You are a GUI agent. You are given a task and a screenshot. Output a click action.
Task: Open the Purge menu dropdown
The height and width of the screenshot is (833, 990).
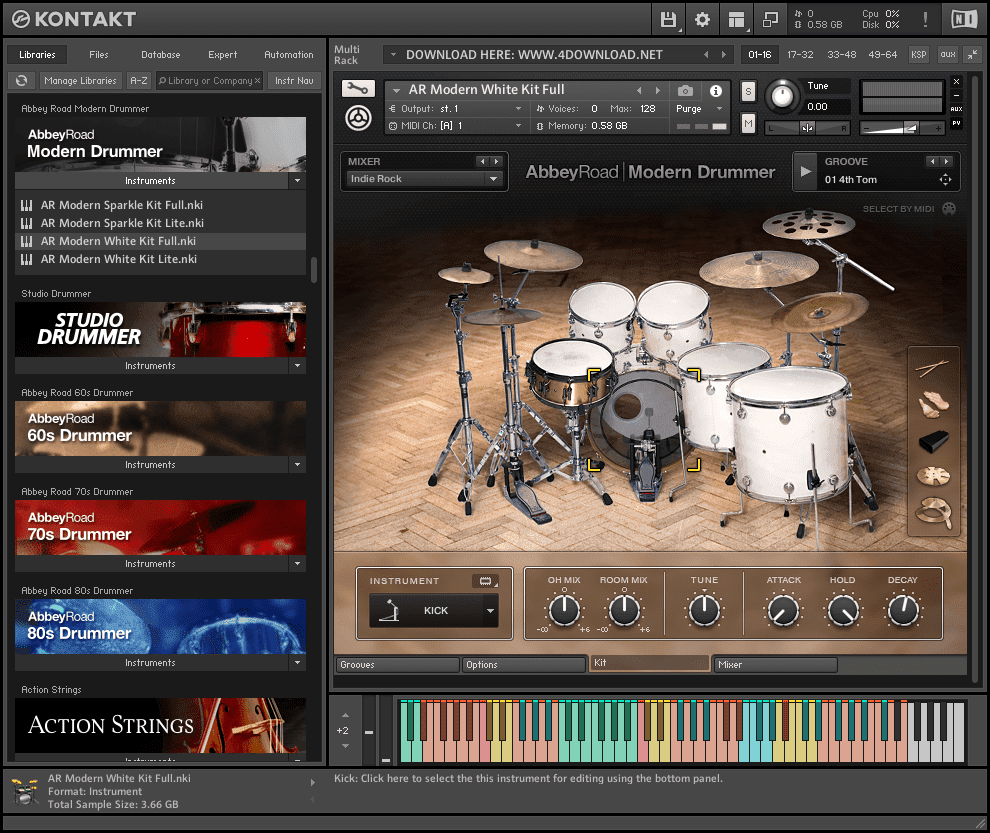699,109
